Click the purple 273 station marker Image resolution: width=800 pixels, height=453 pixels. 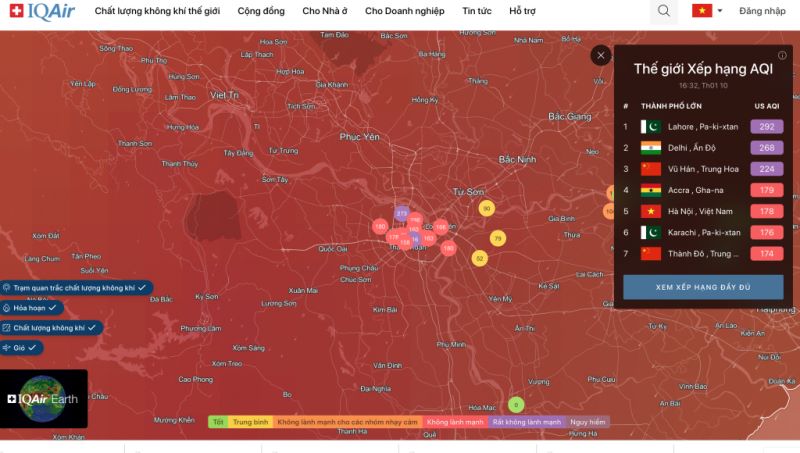[x=402, y=213]
